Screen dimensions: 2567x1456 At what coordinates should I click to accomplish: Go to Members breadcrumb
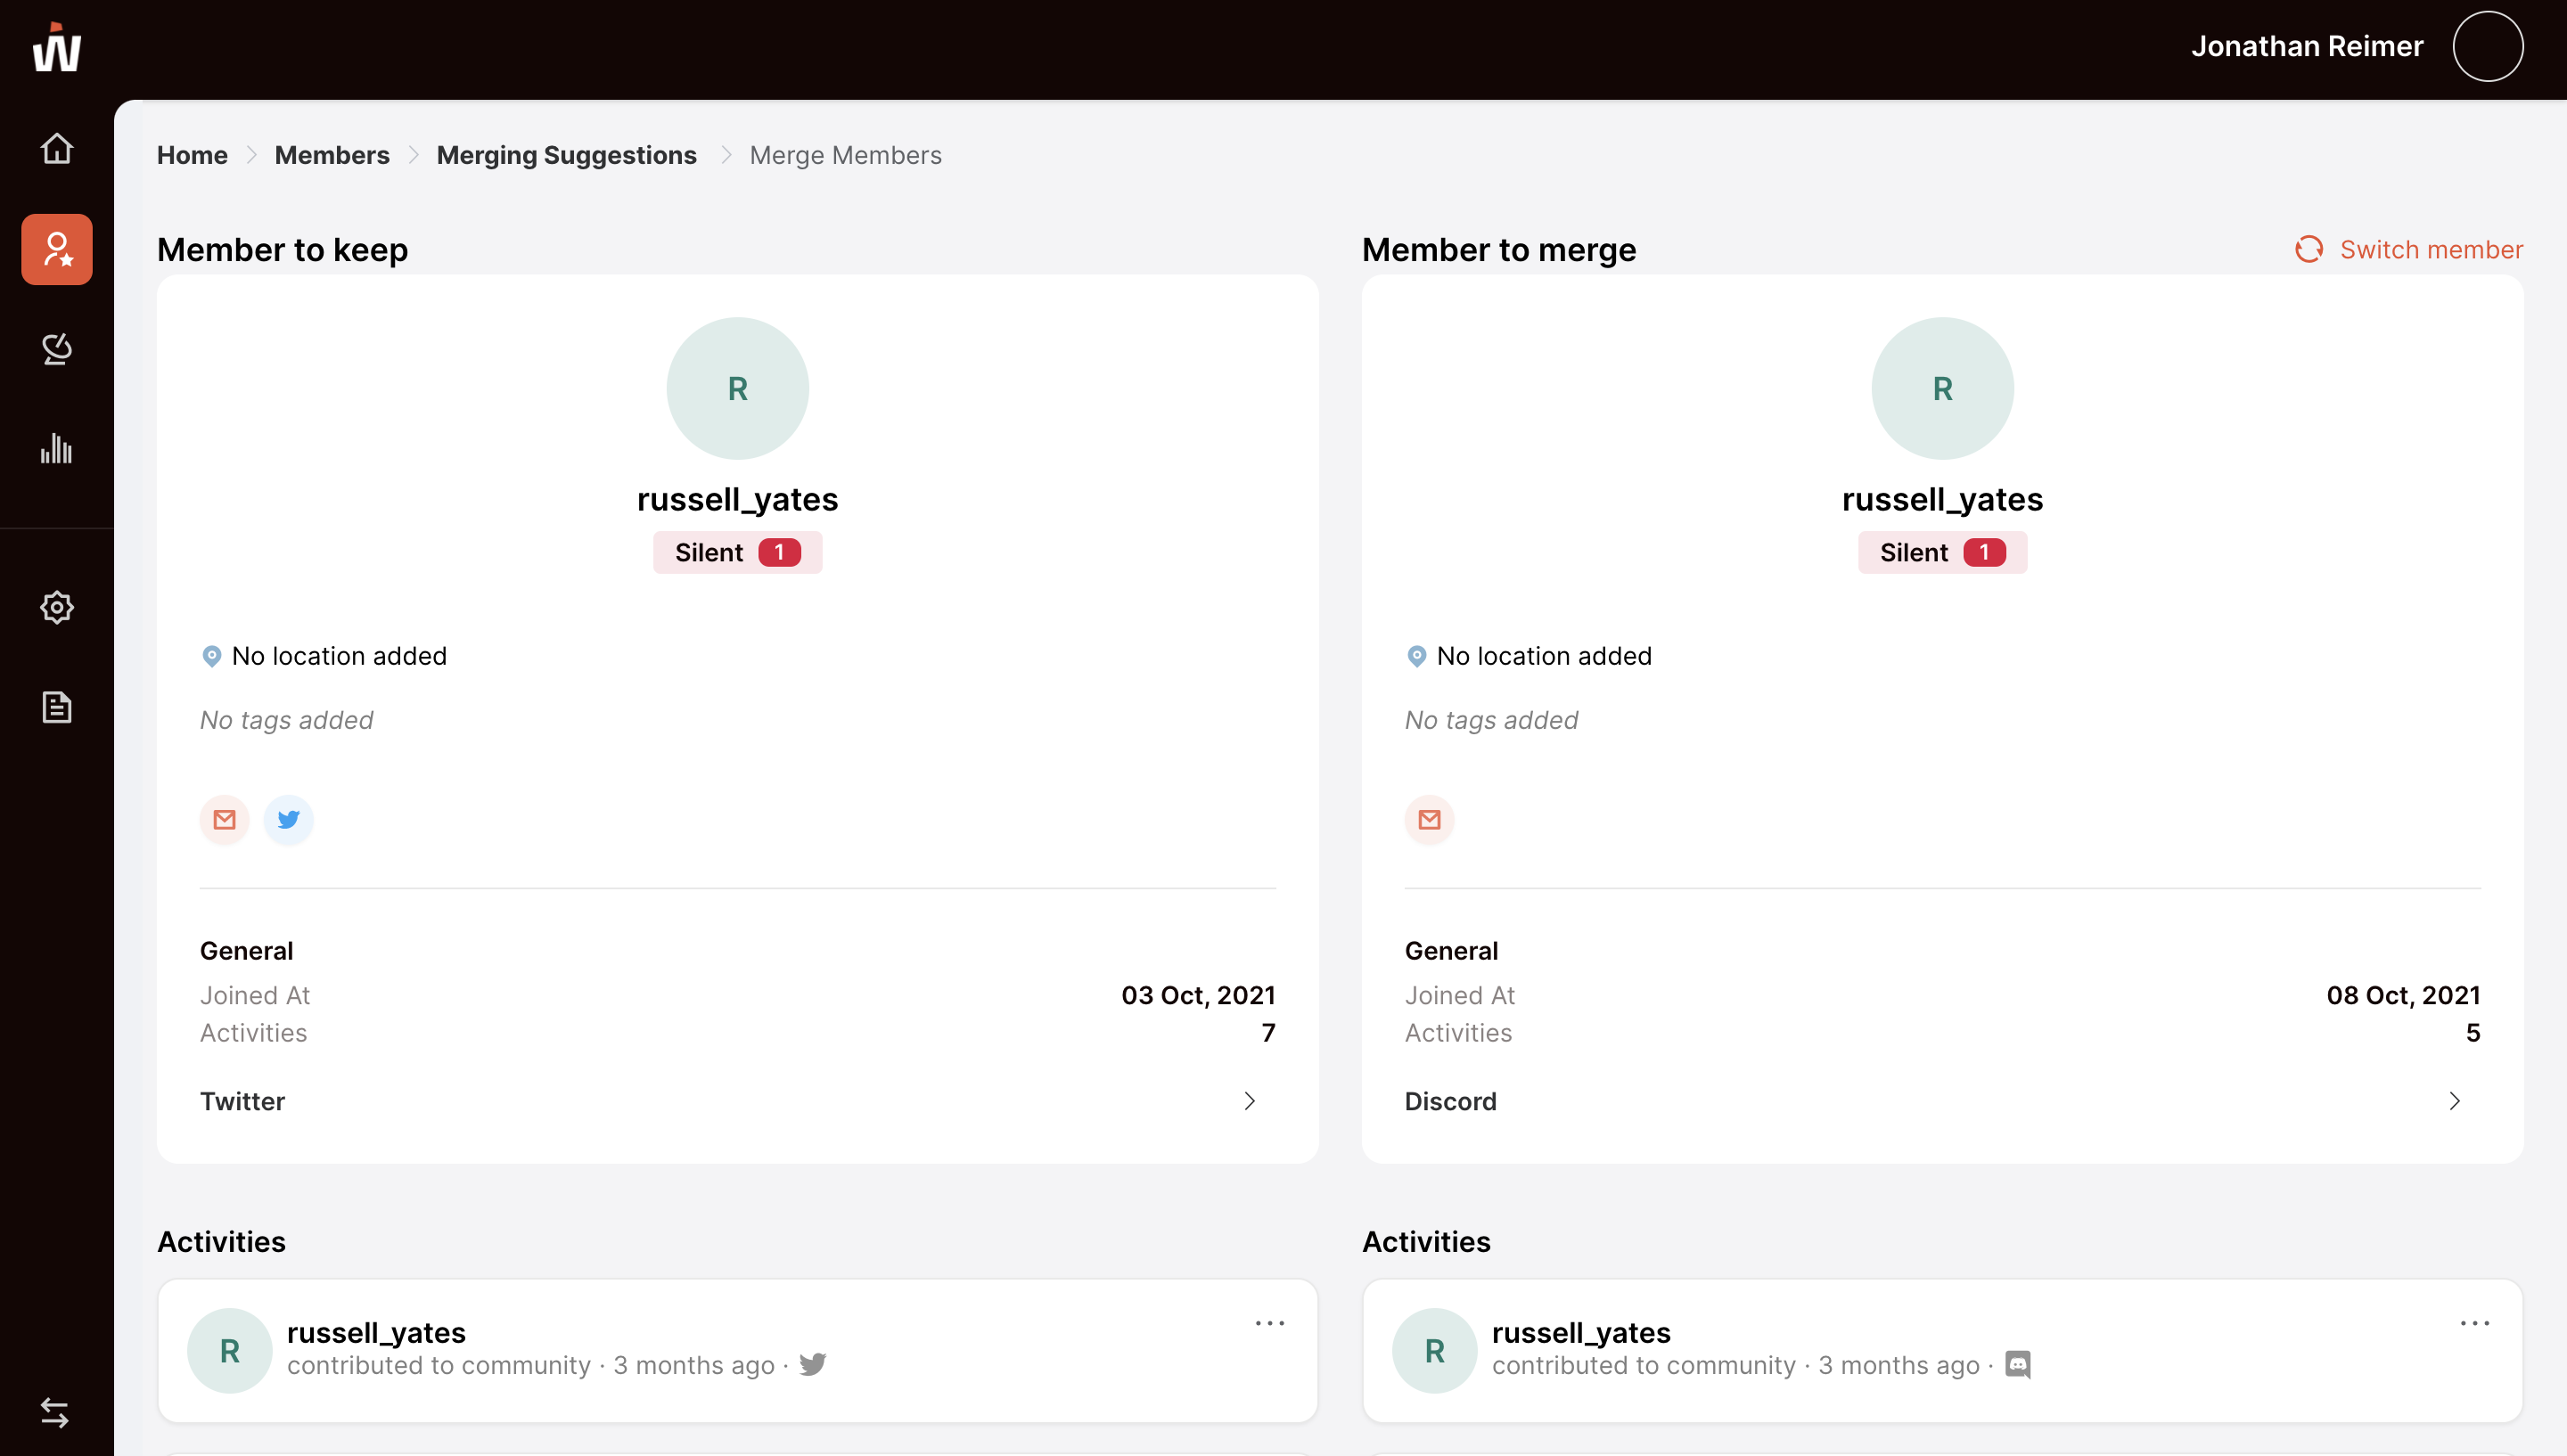[332, 155]
